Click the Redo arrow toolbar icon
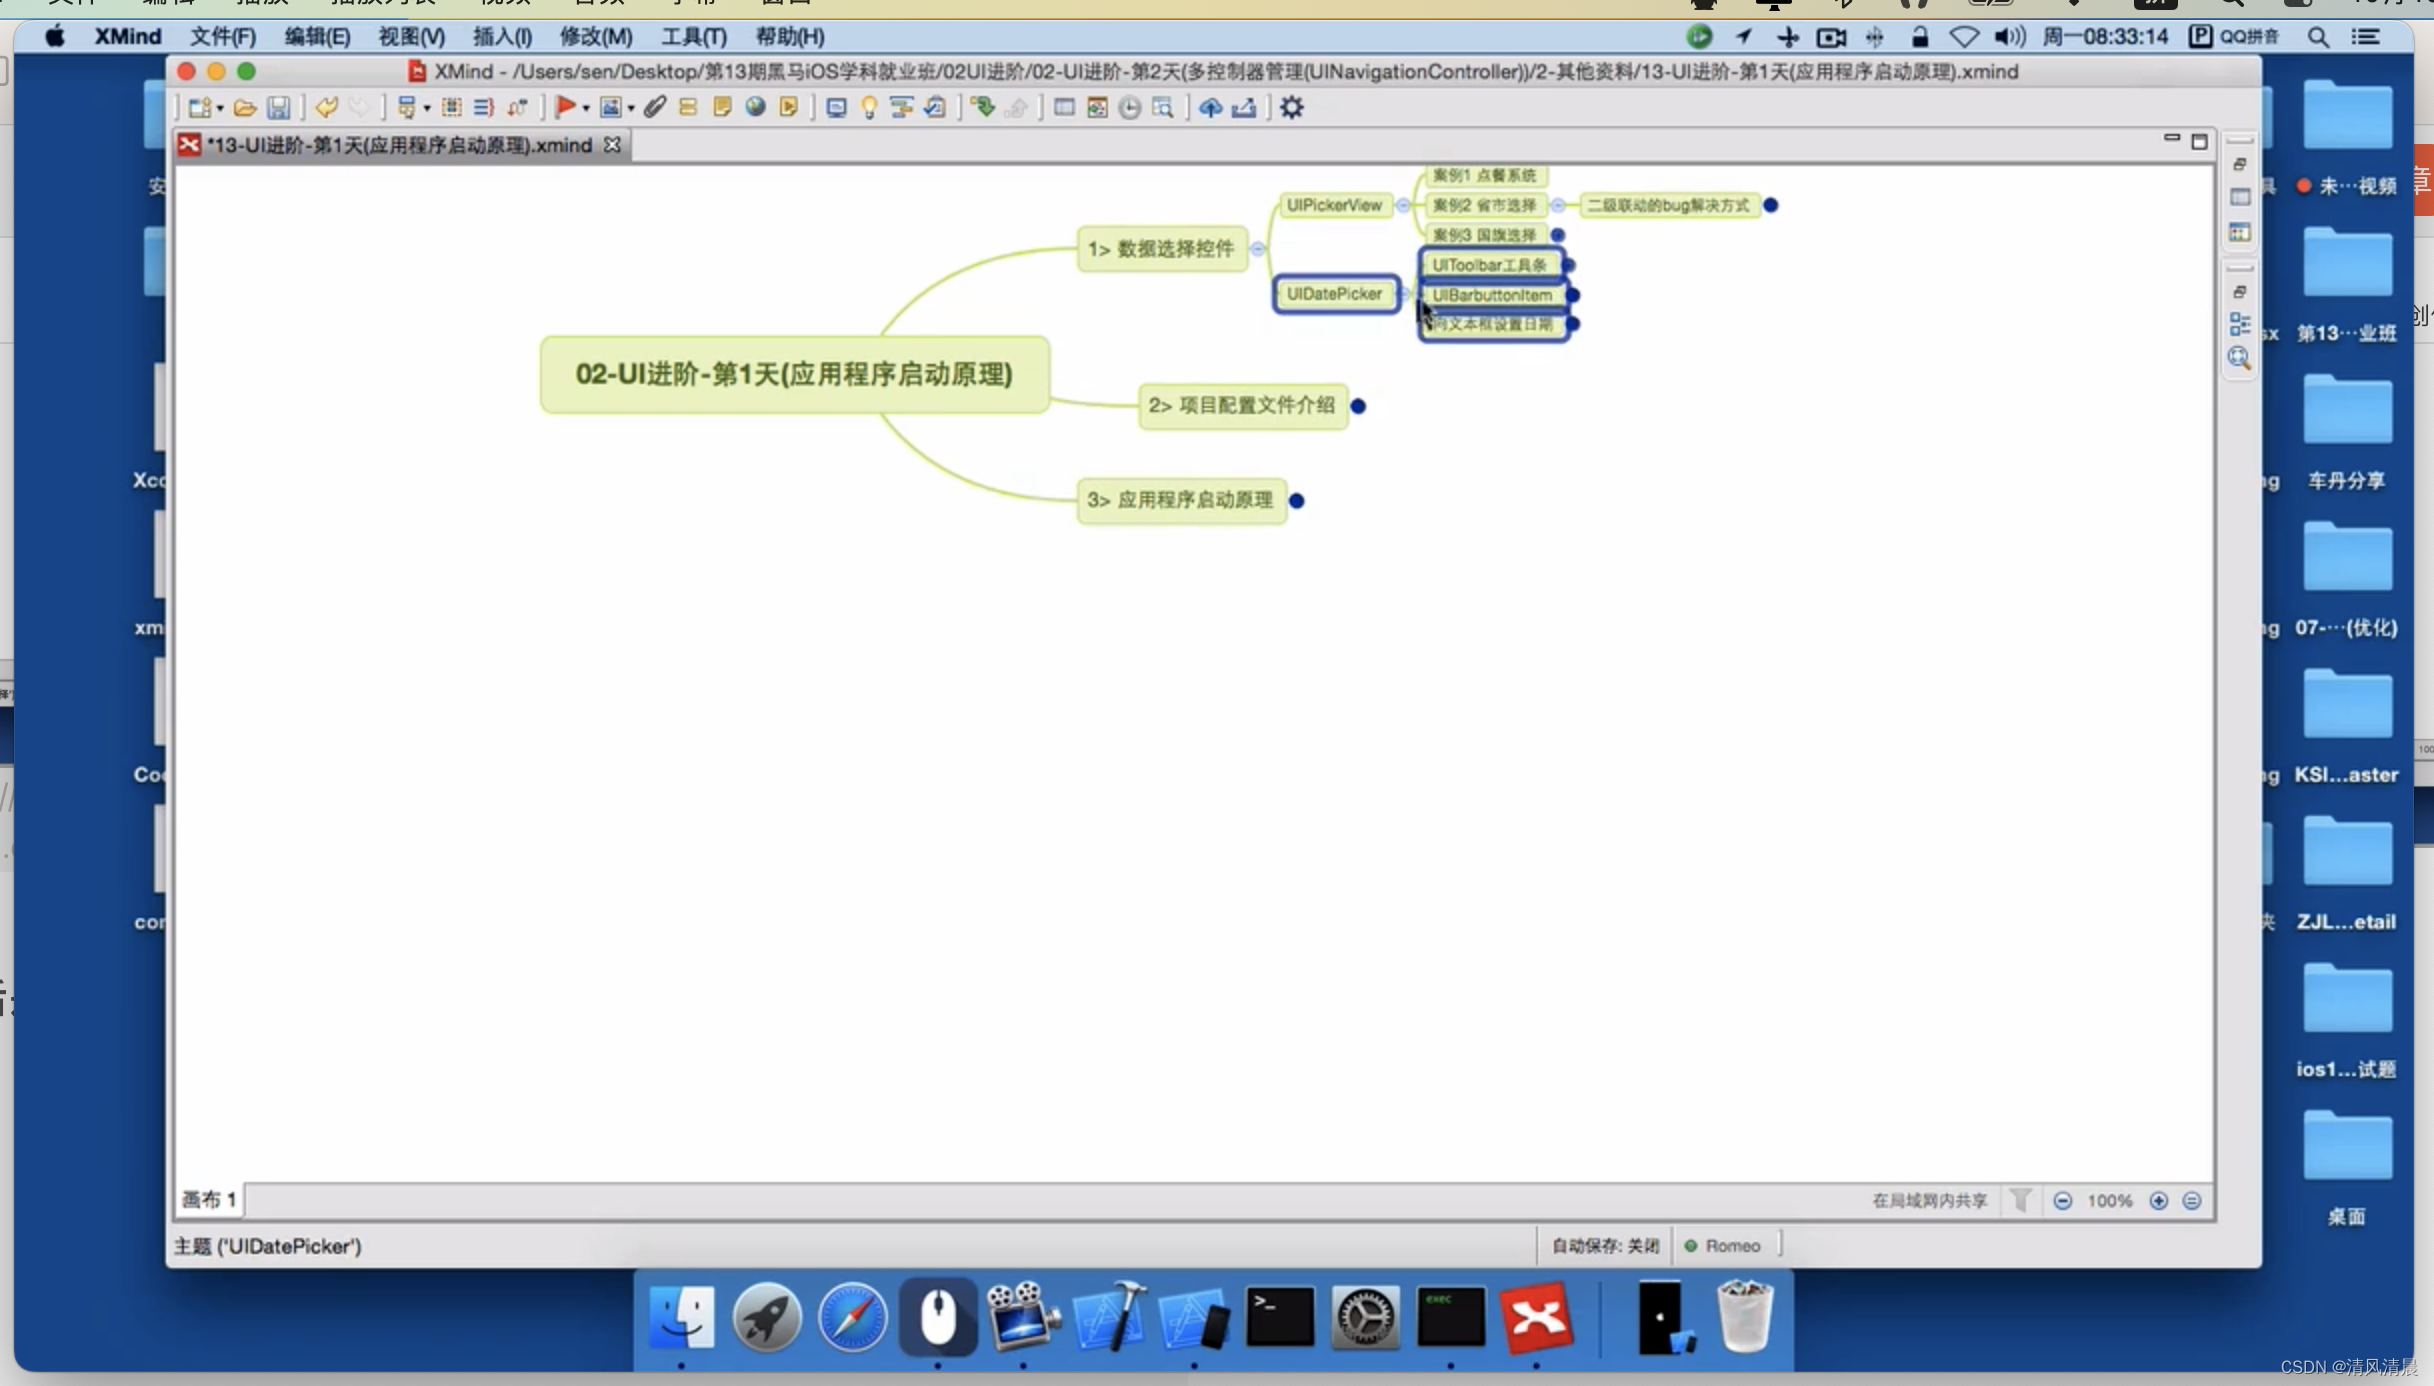Image resolution: width=2434 pixels, height=1386 pixels. pos(359,107)
